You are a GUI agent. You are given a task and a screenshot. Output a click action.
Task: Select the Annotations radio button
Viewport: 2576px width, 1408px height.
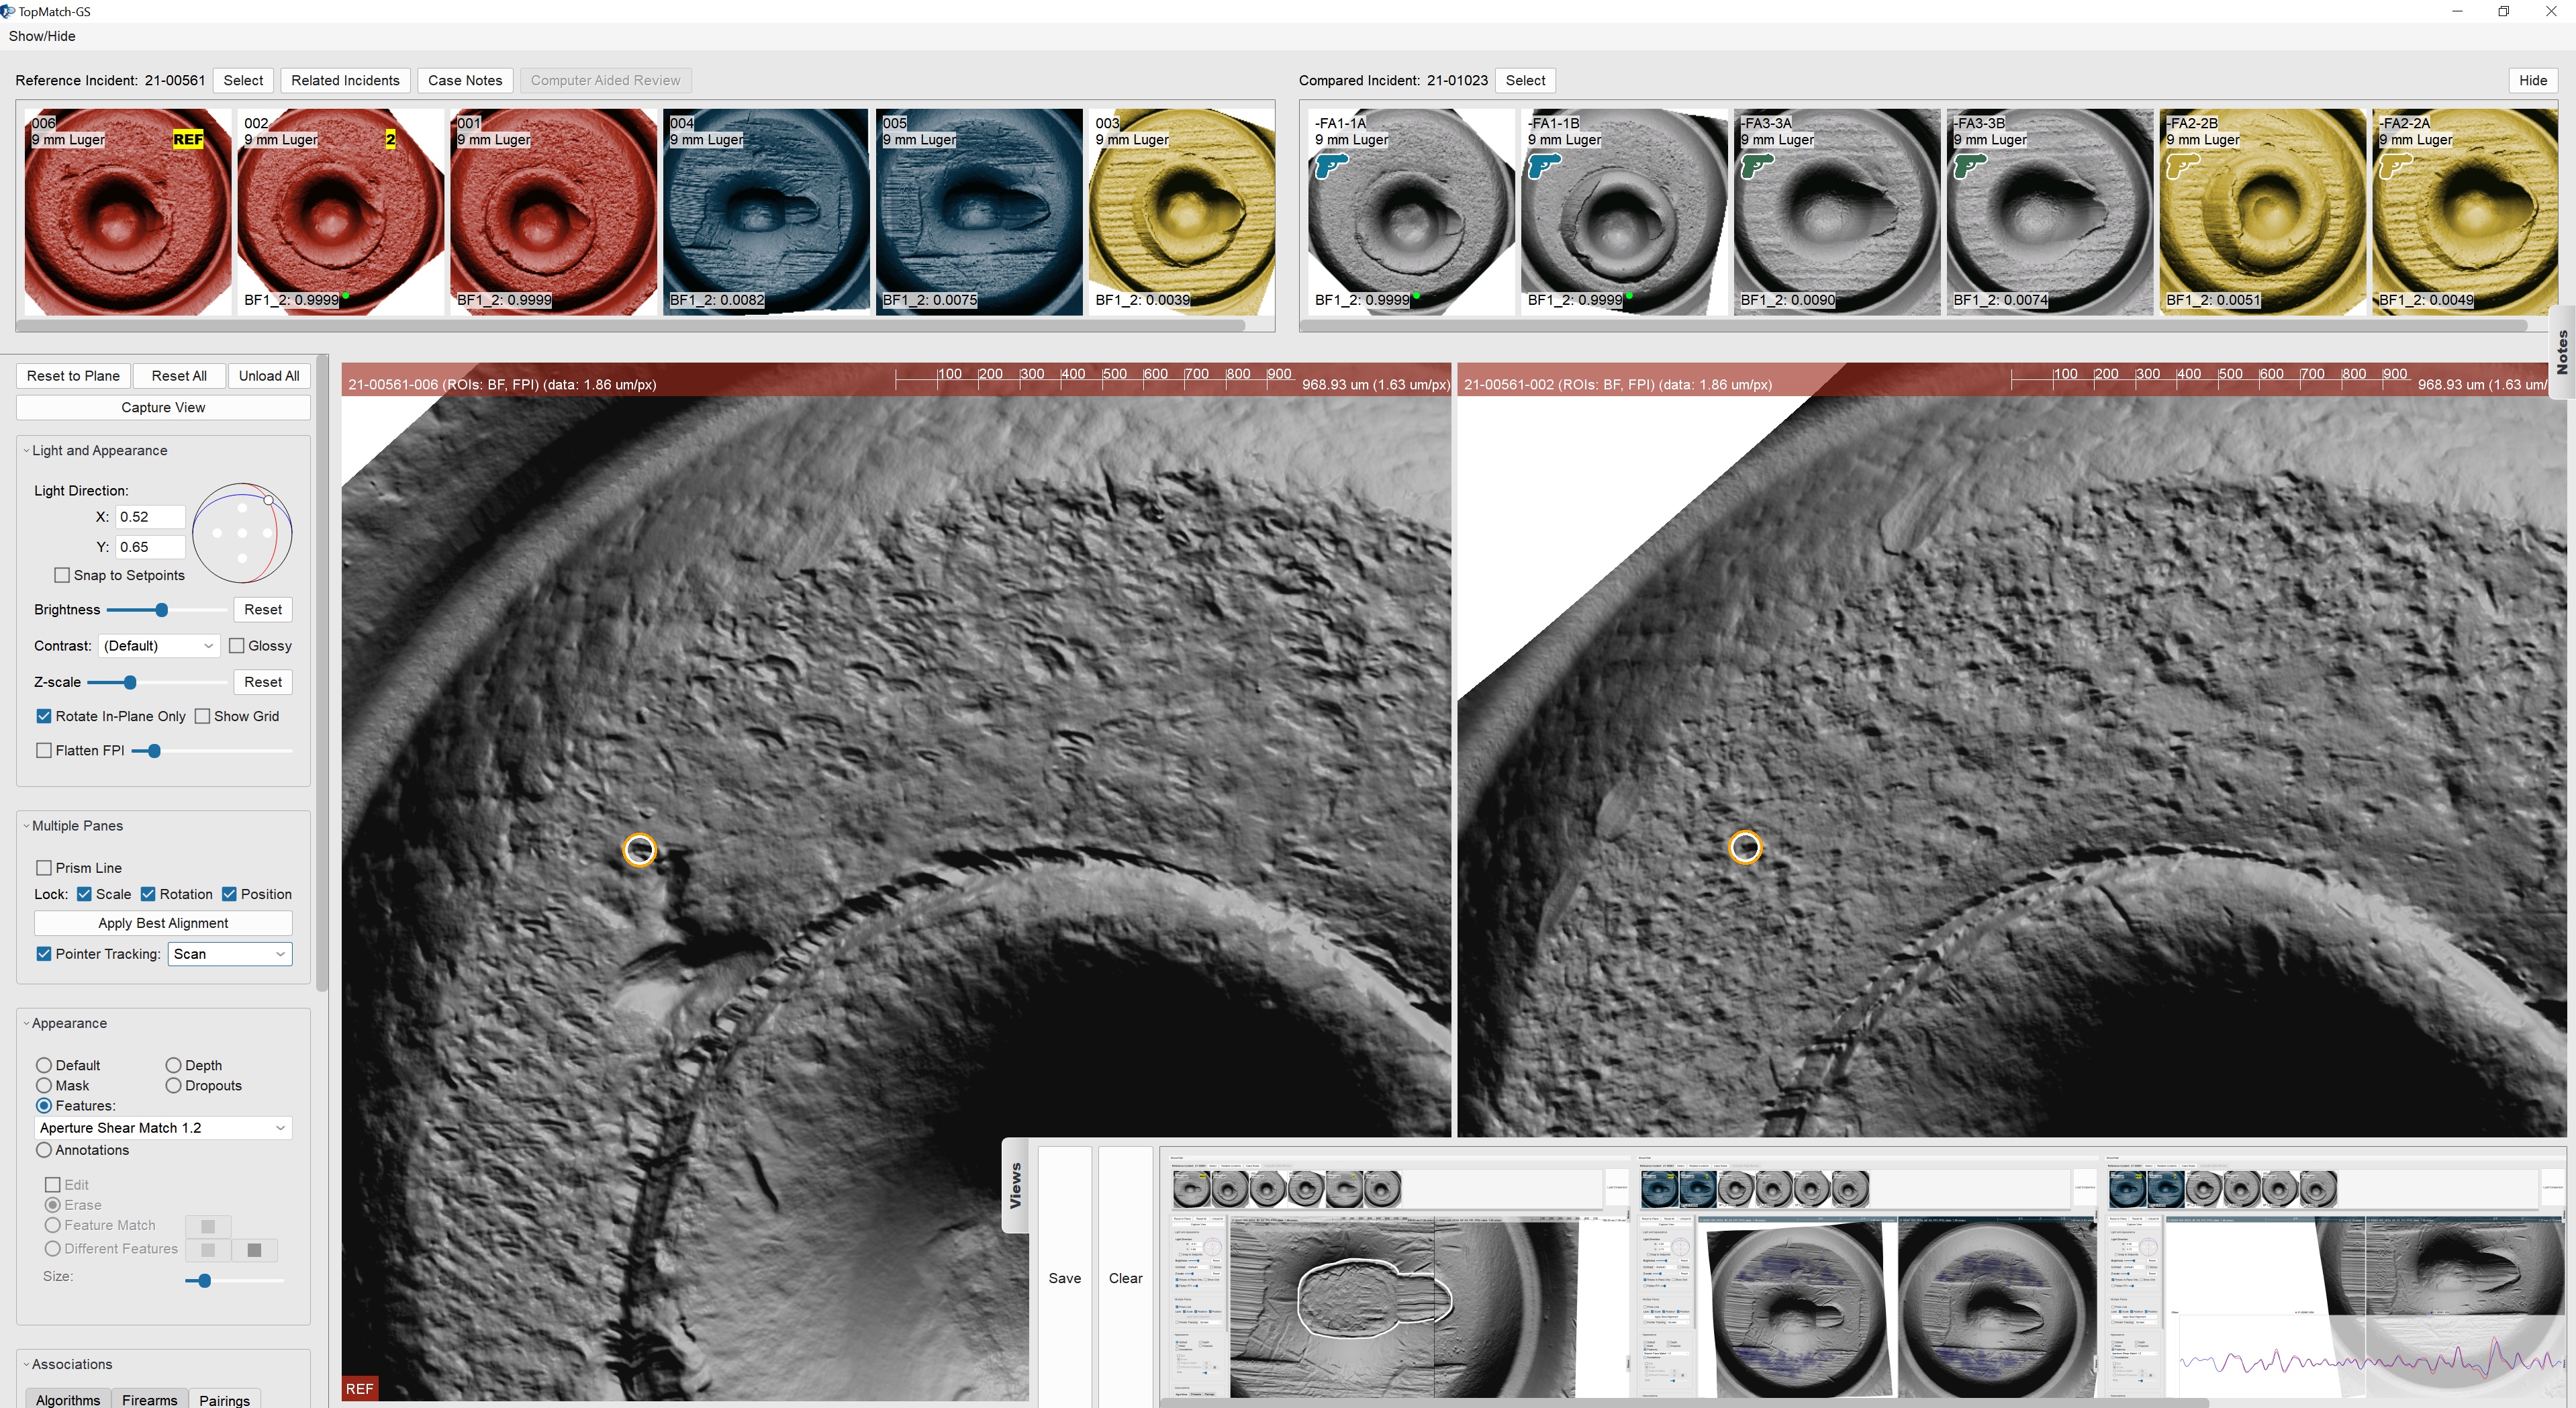(x=44, y=1150)
